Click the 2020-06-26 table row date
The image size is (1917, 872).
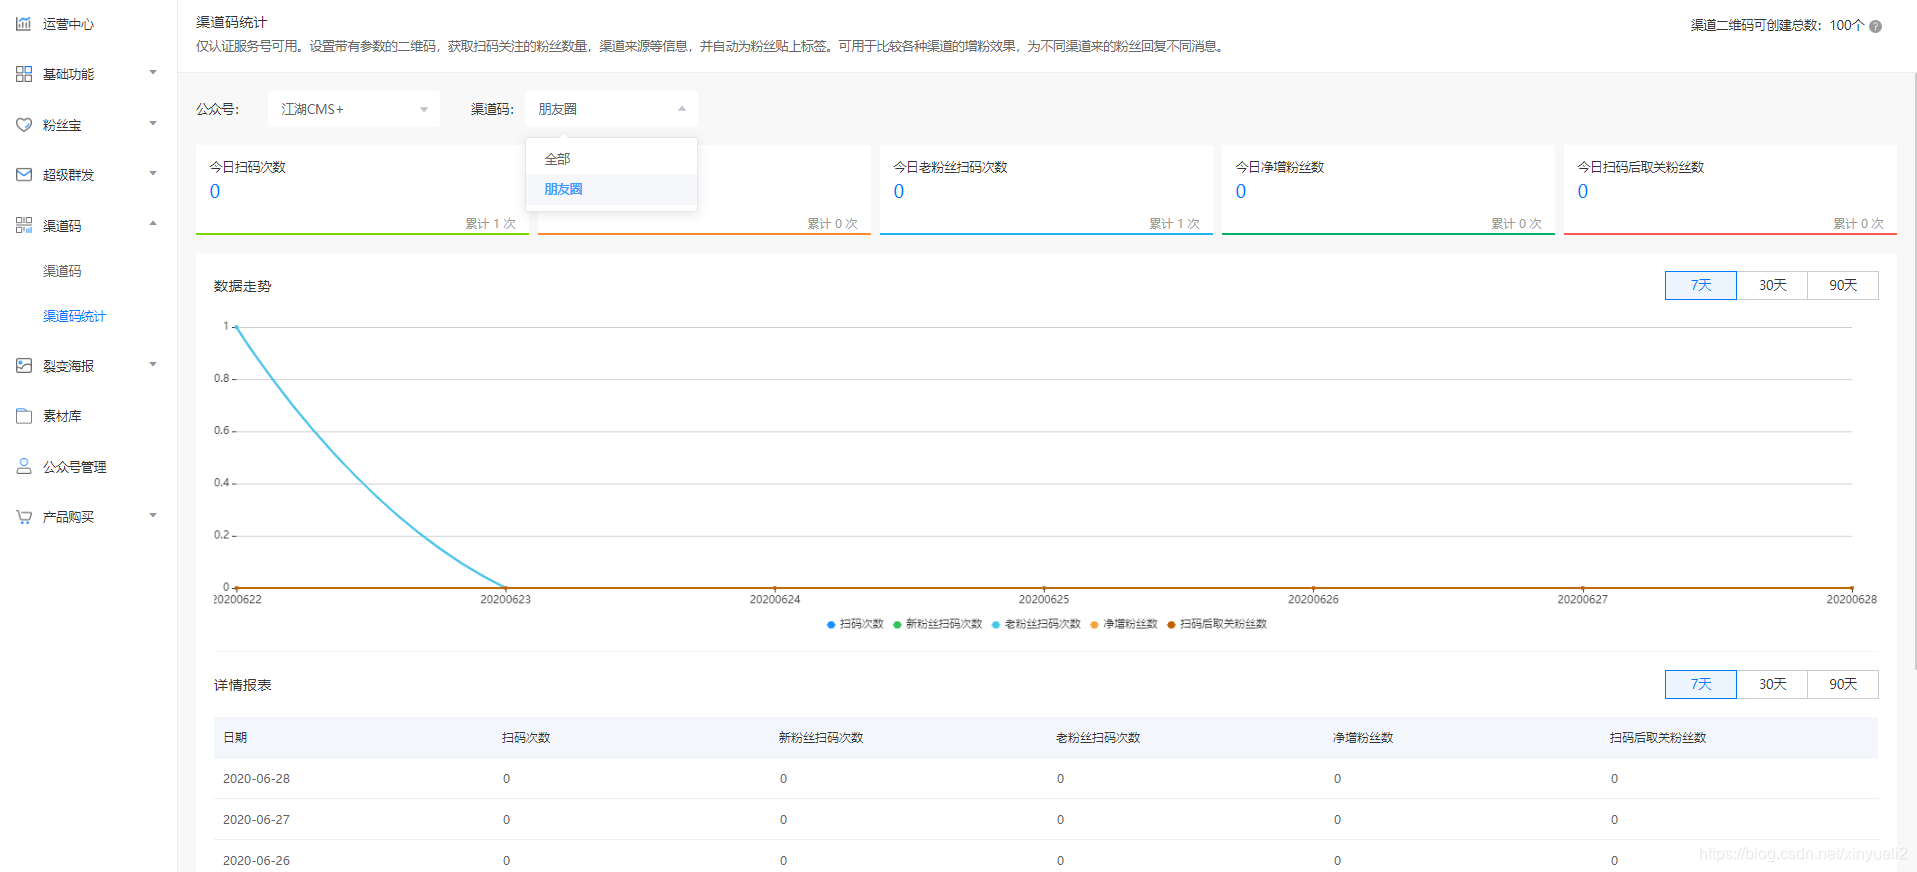pos(256,860)
